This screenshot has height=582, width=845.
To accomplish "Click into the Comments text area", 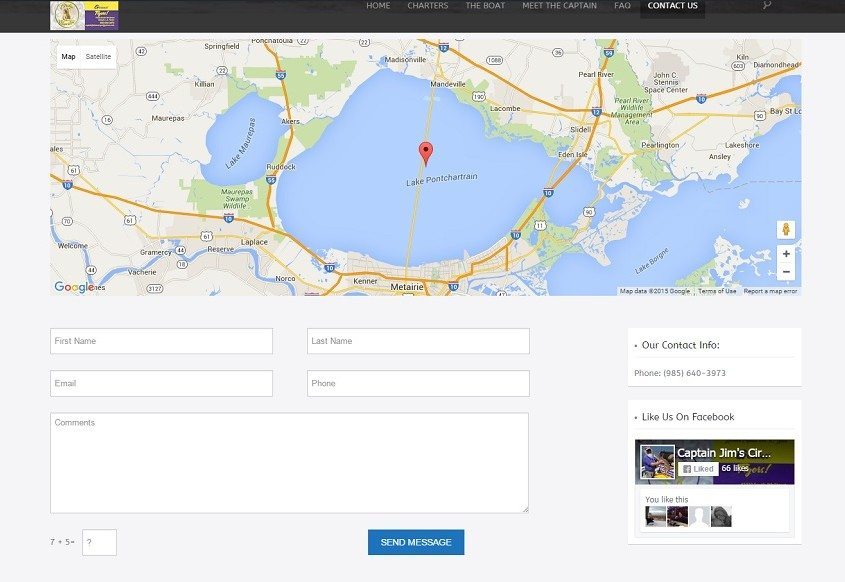I will [289, 463].
